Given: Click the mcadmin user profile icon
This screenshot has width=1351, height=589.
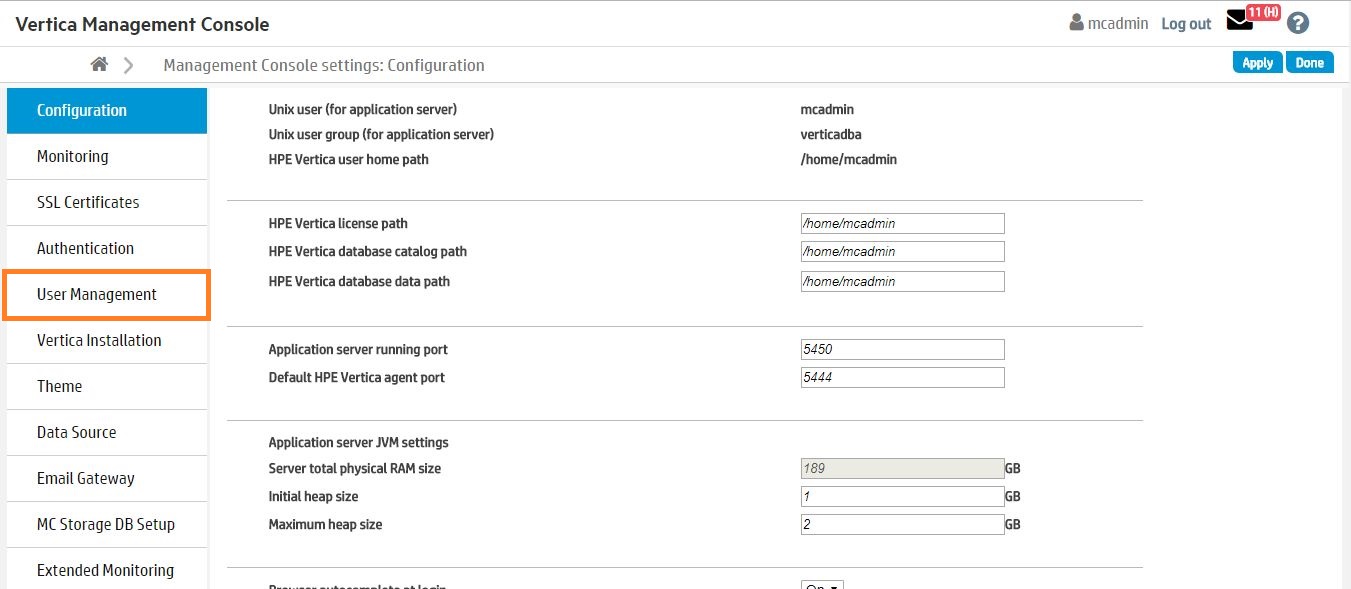Looking at the screenshot, I should click(1076, 23).
